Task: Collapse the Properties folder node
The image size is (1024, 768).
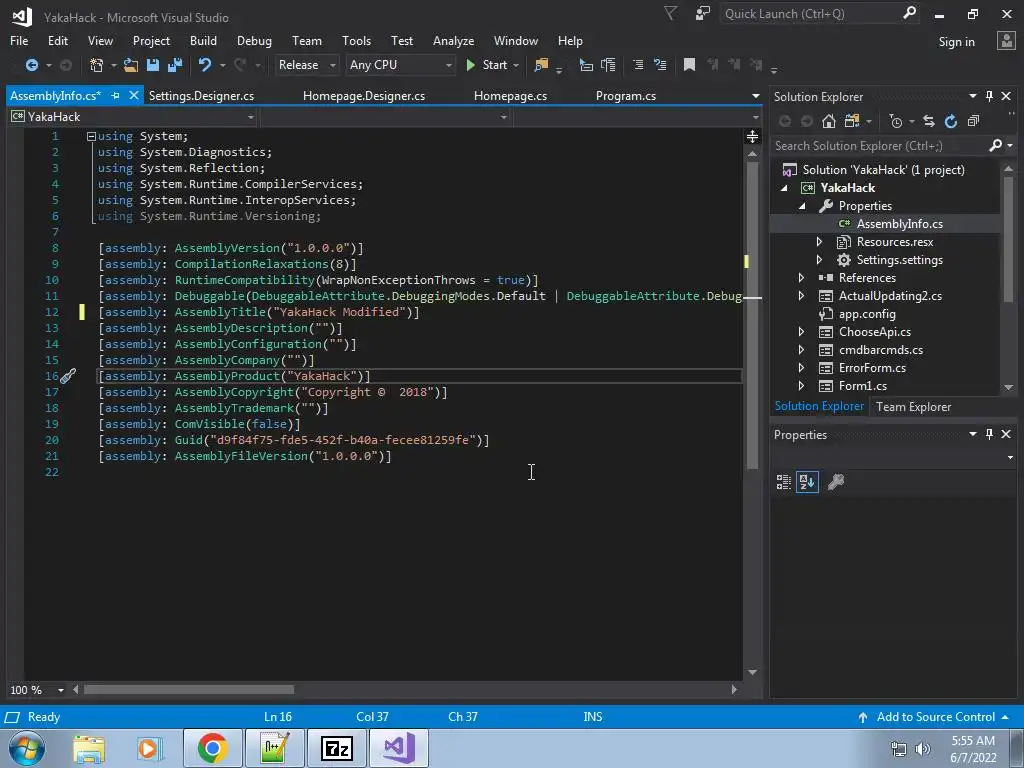Action: tap(802, 206)
